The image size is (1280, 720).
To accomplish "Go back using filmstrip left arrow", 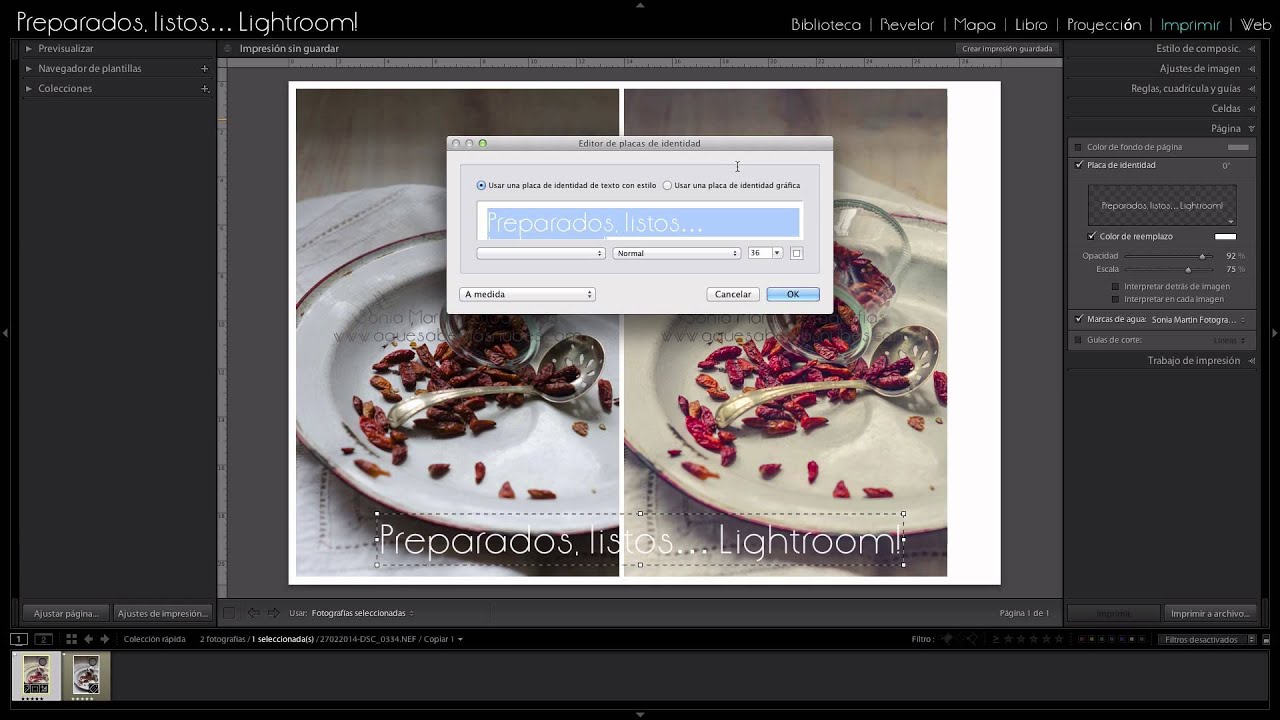I will click(88, 639).
